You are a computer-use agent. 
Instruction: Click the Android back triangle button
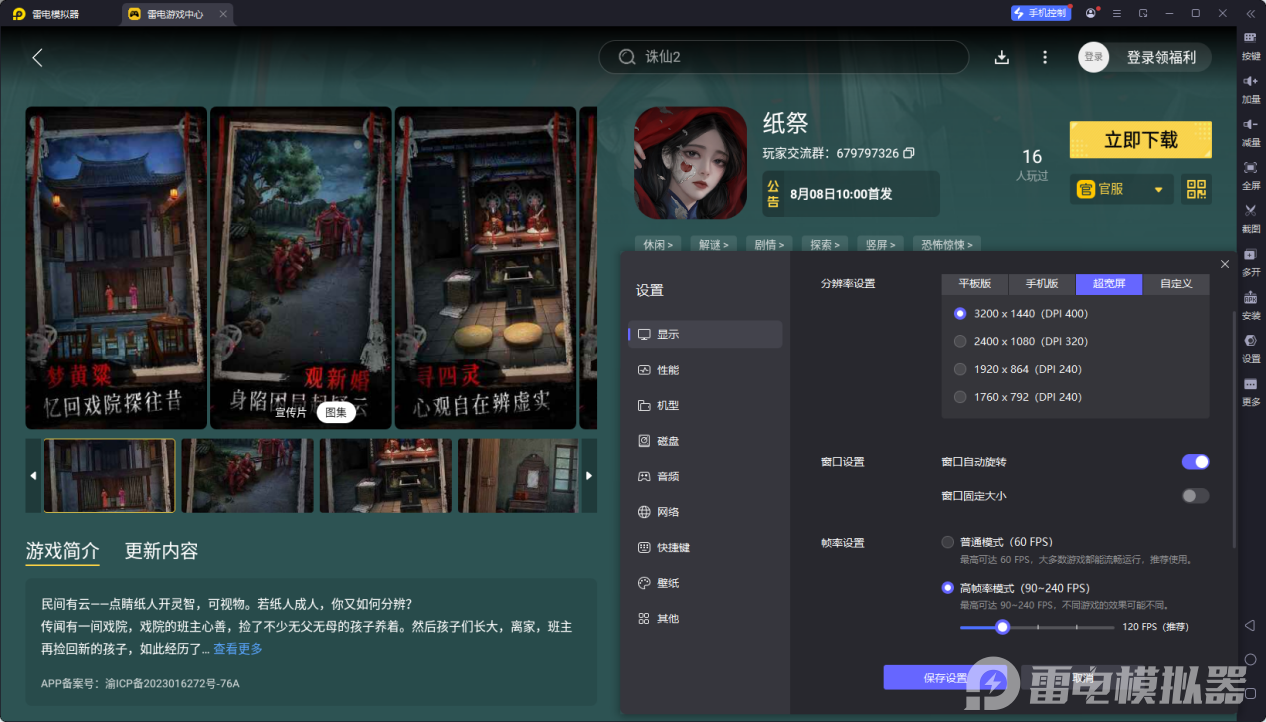click(1250, 625)
